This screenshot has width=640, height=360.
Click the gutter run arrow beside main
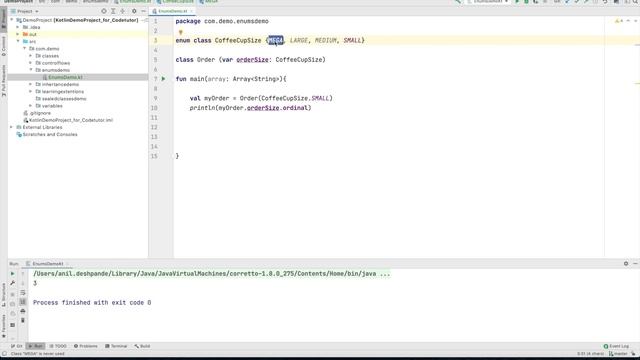[x=164, y=79]
